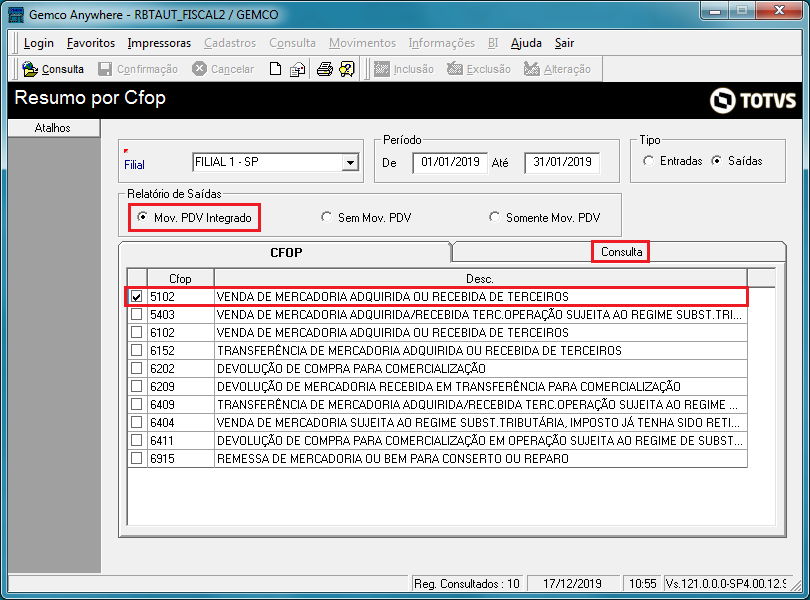810x600 pixels.
Task: Open the Impressoras menu
Action: pos(159,43)
